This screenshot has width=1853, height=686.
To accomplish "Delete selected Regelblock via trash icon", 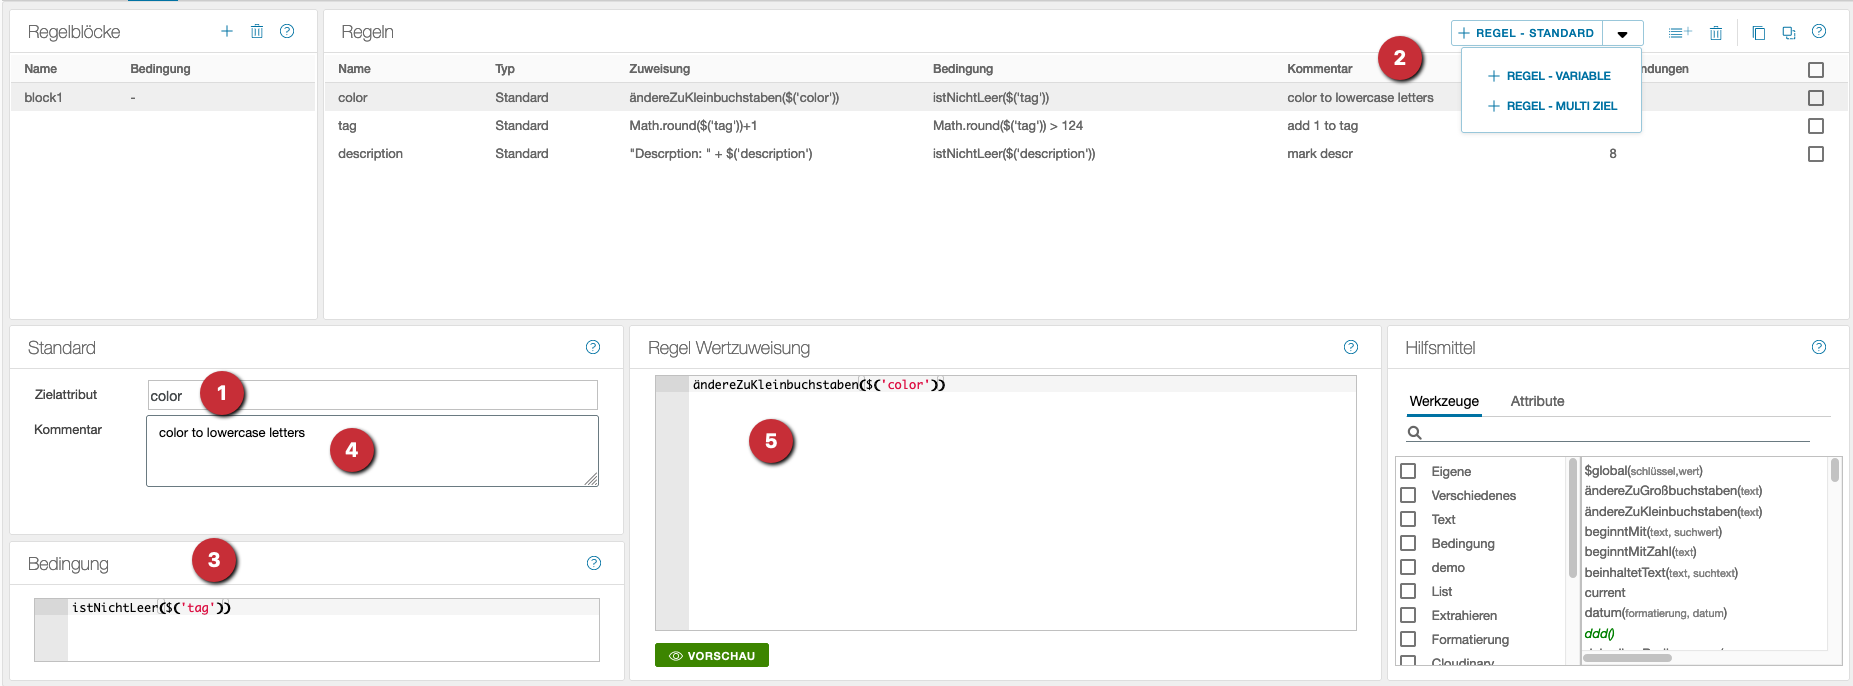I will point(257,32).
